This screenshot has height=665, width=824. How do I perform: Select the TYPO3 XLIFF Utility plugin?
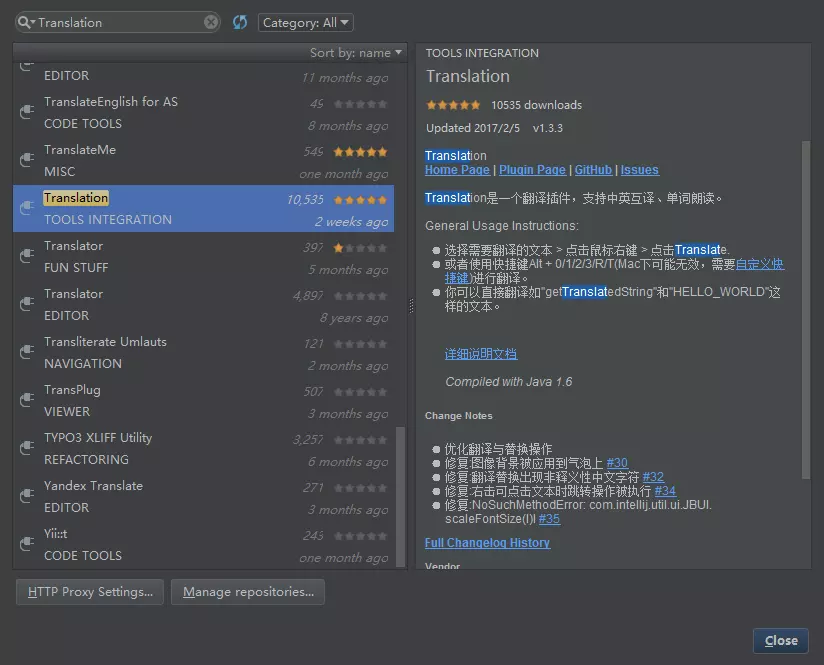pos(203,448)
